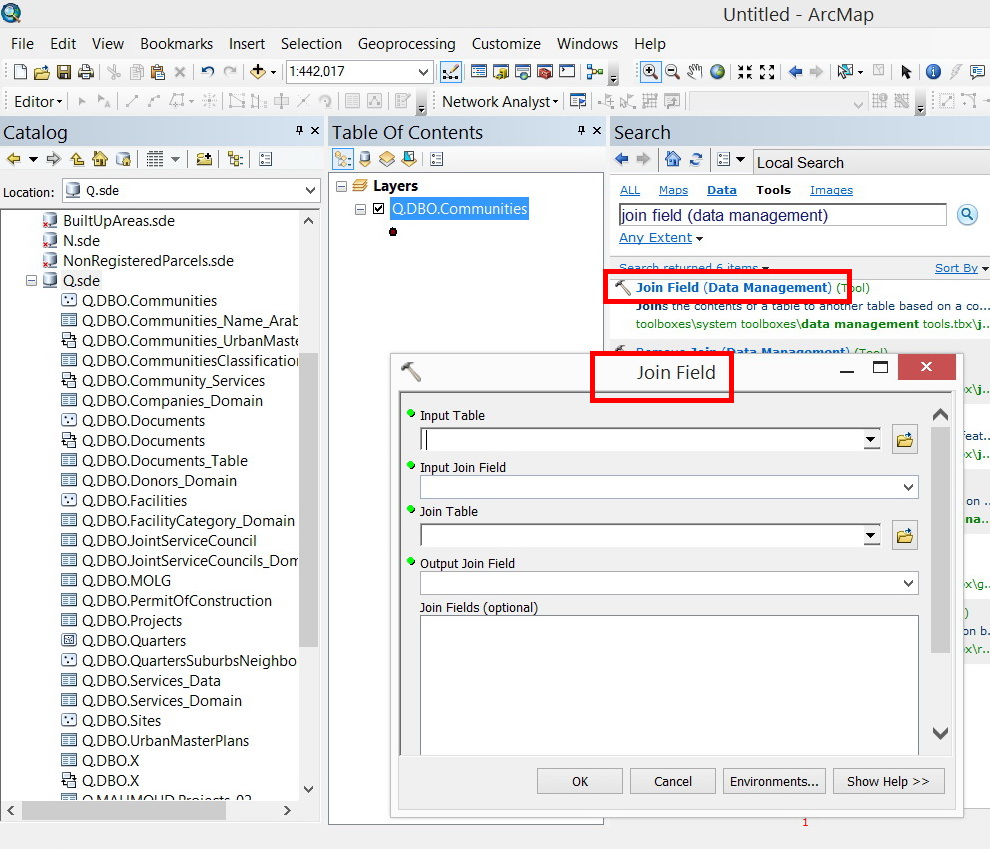
Task: Click the Go Back to Previous Extent arrow
Action: 796,71
